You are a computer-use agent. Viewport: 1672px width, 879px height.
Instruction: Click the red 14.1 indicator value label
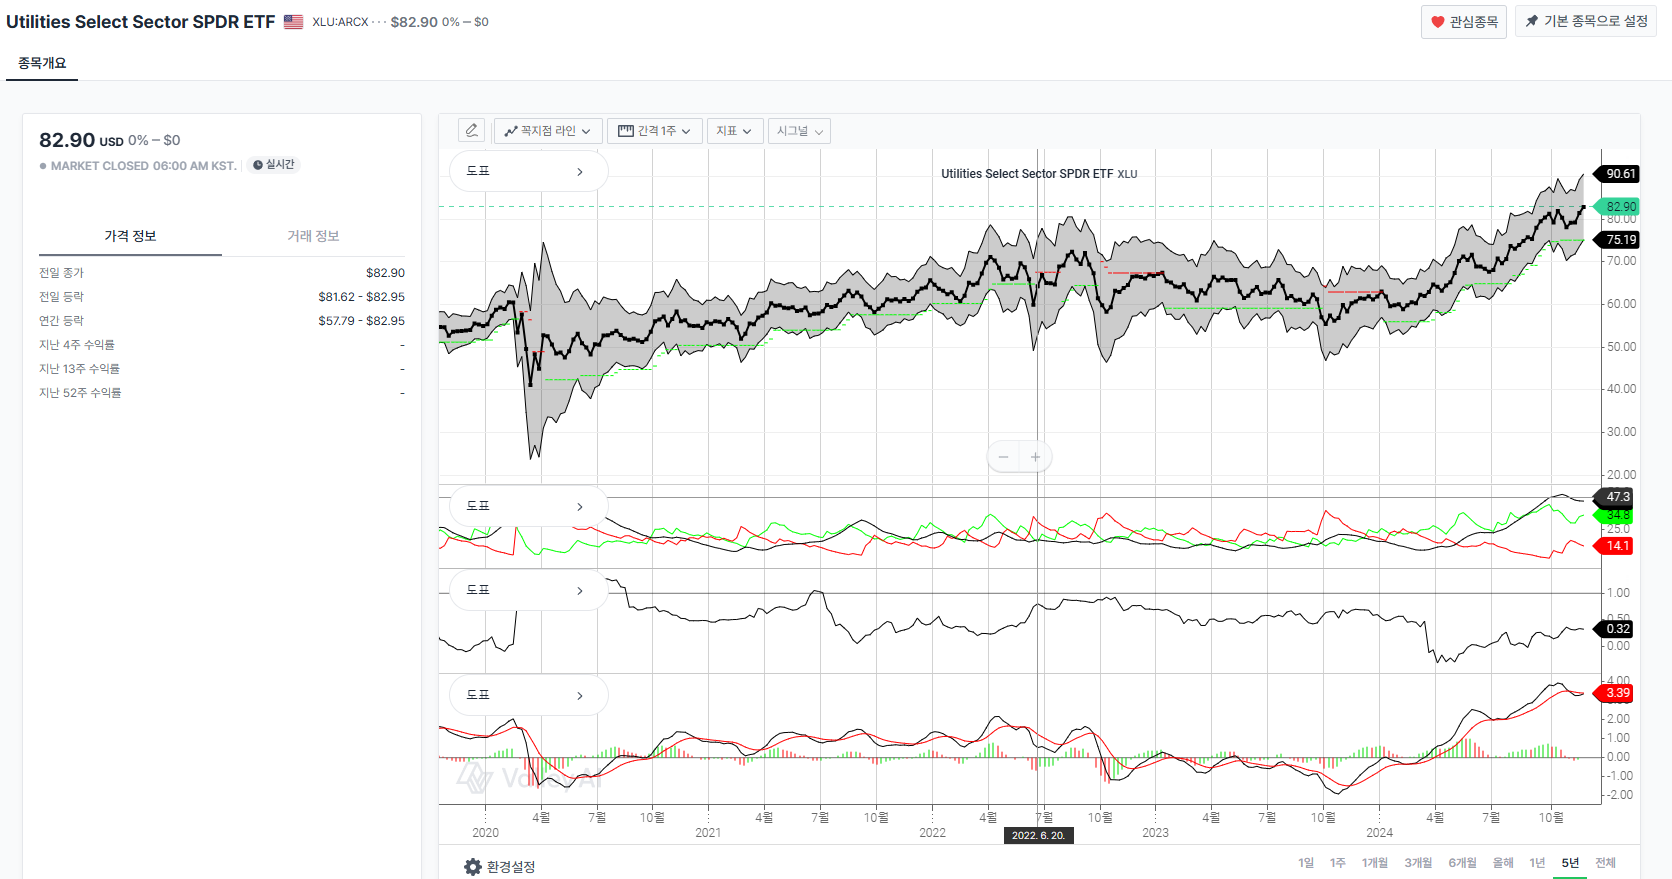click(x=1616, y=546)
